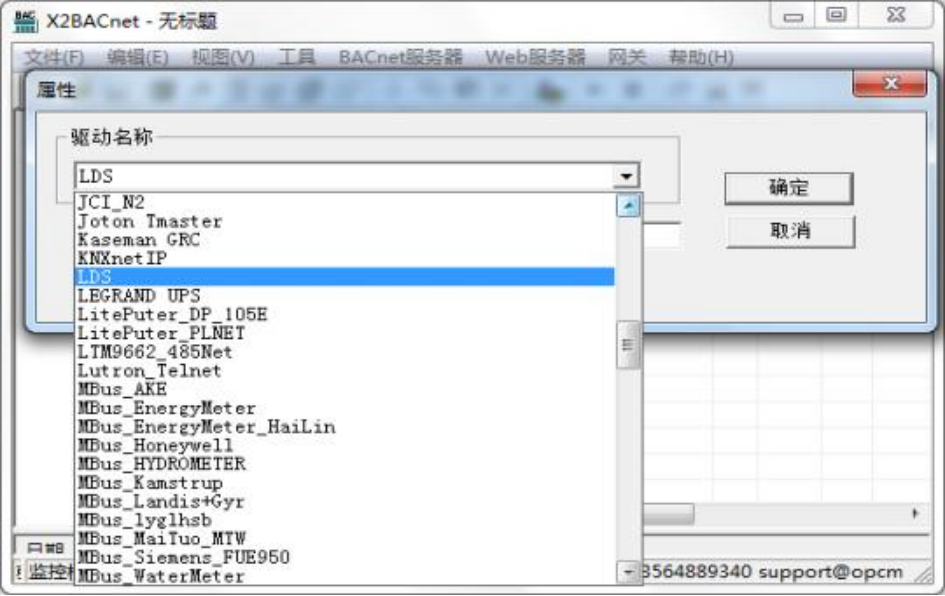The height and width of the screenshot is (596, 945).
Task: Close the 属性 dialog
Action: point(890,83)
